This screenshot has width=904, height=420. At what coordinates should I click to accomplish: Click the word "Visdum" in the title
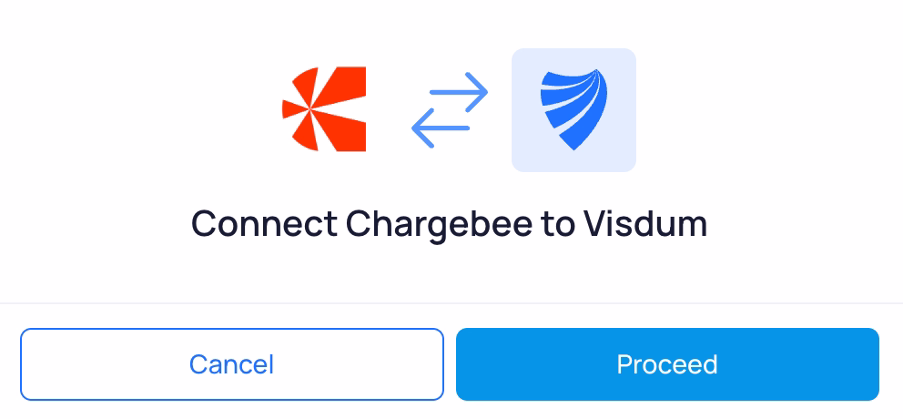tap(645, 224)
